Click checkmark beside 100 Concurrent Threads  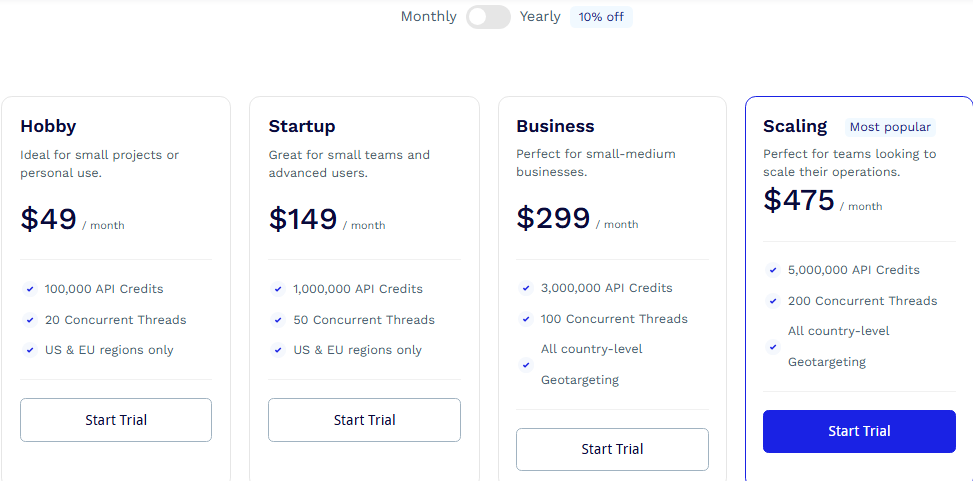[526, 319]
